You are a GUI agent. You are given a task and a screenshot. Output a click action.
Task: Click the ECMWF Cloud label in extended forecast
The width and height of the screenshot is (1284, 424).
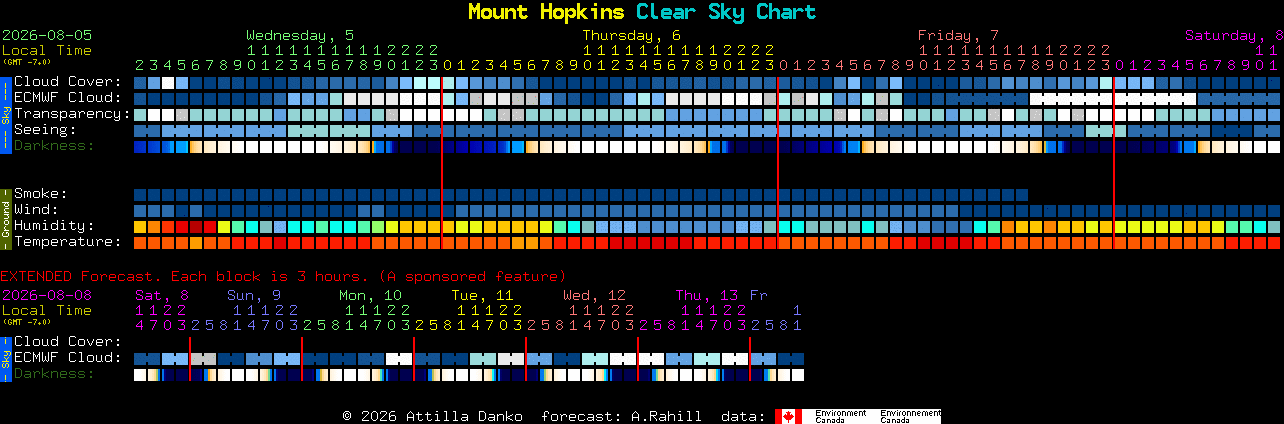coord(68,358)
